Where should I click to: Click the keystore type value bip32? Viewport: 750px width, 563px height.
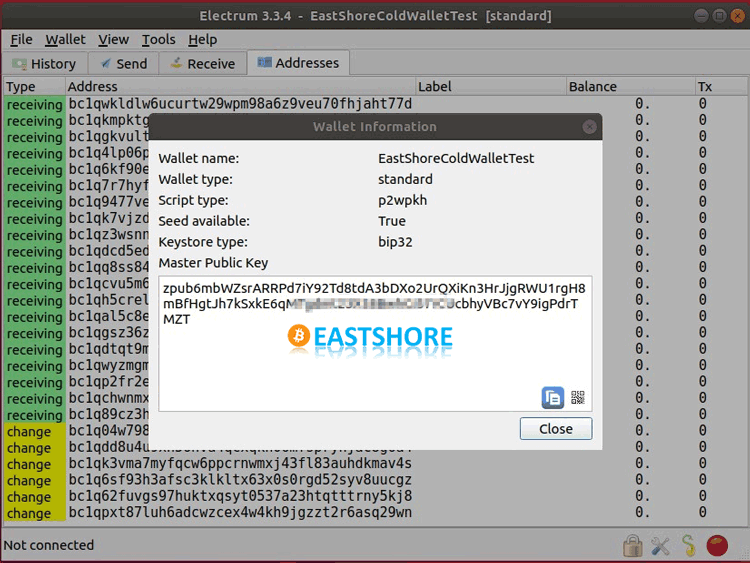coord(395,242)
